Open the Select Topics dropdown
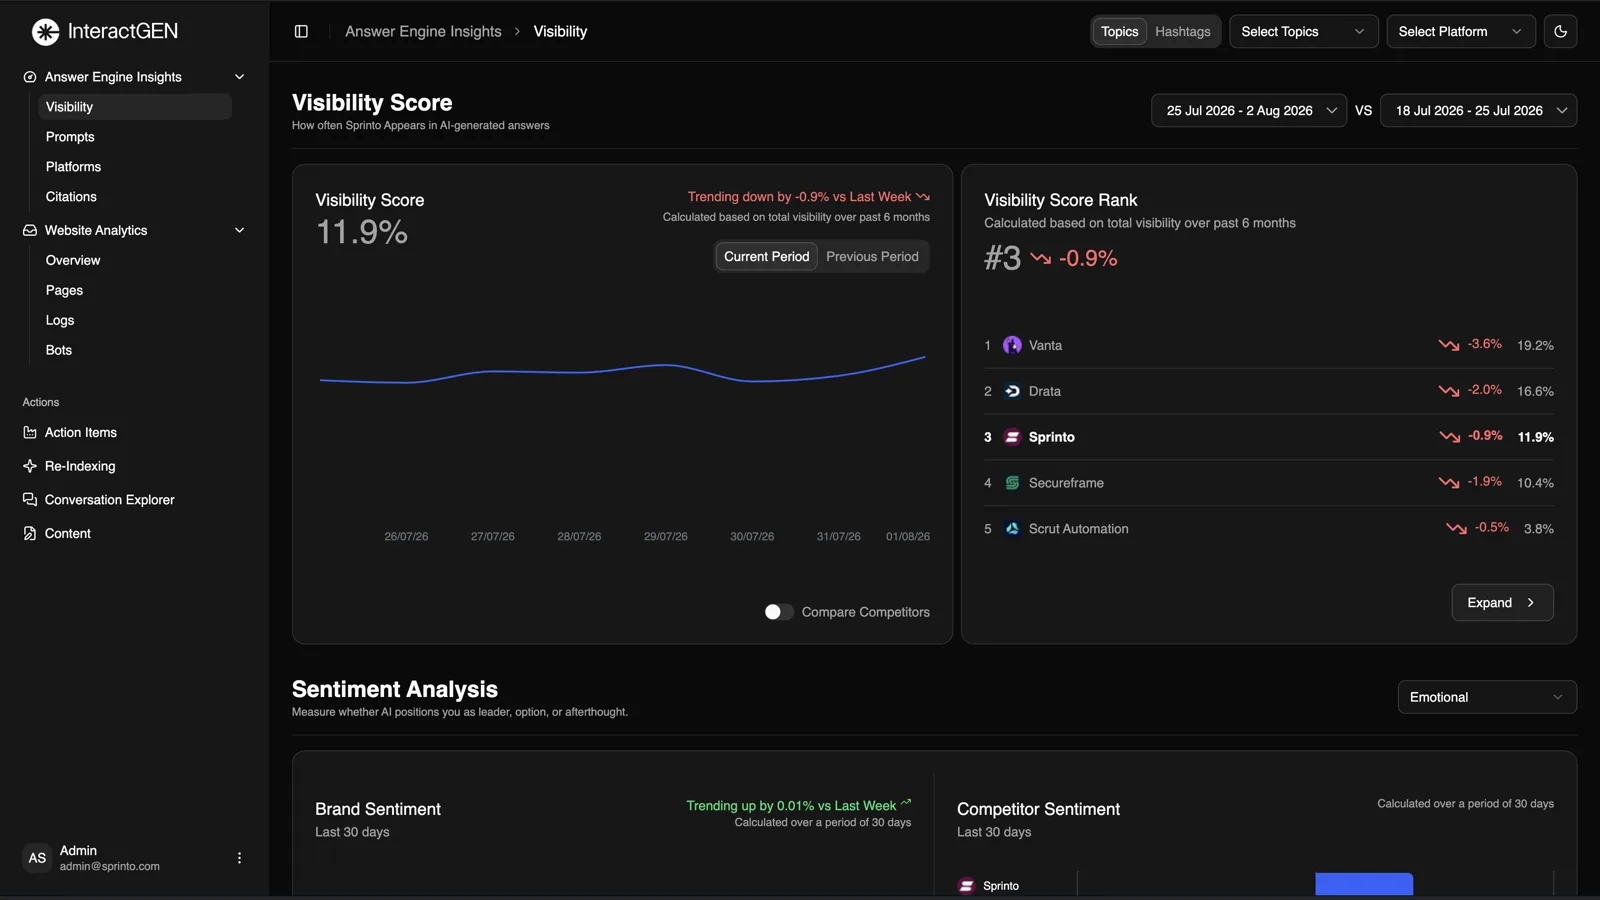This screenshot has width=1600, height=900. [1304, 32]
